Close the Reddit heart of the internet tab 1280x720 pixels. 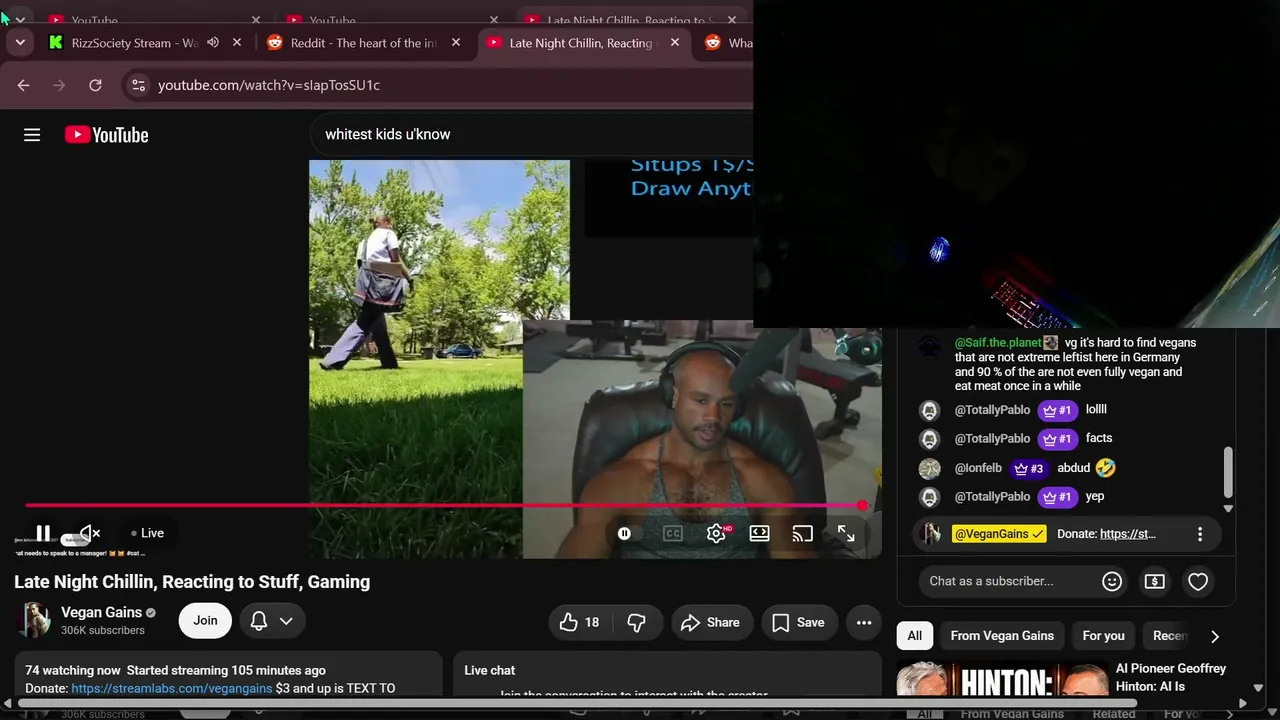456,43
